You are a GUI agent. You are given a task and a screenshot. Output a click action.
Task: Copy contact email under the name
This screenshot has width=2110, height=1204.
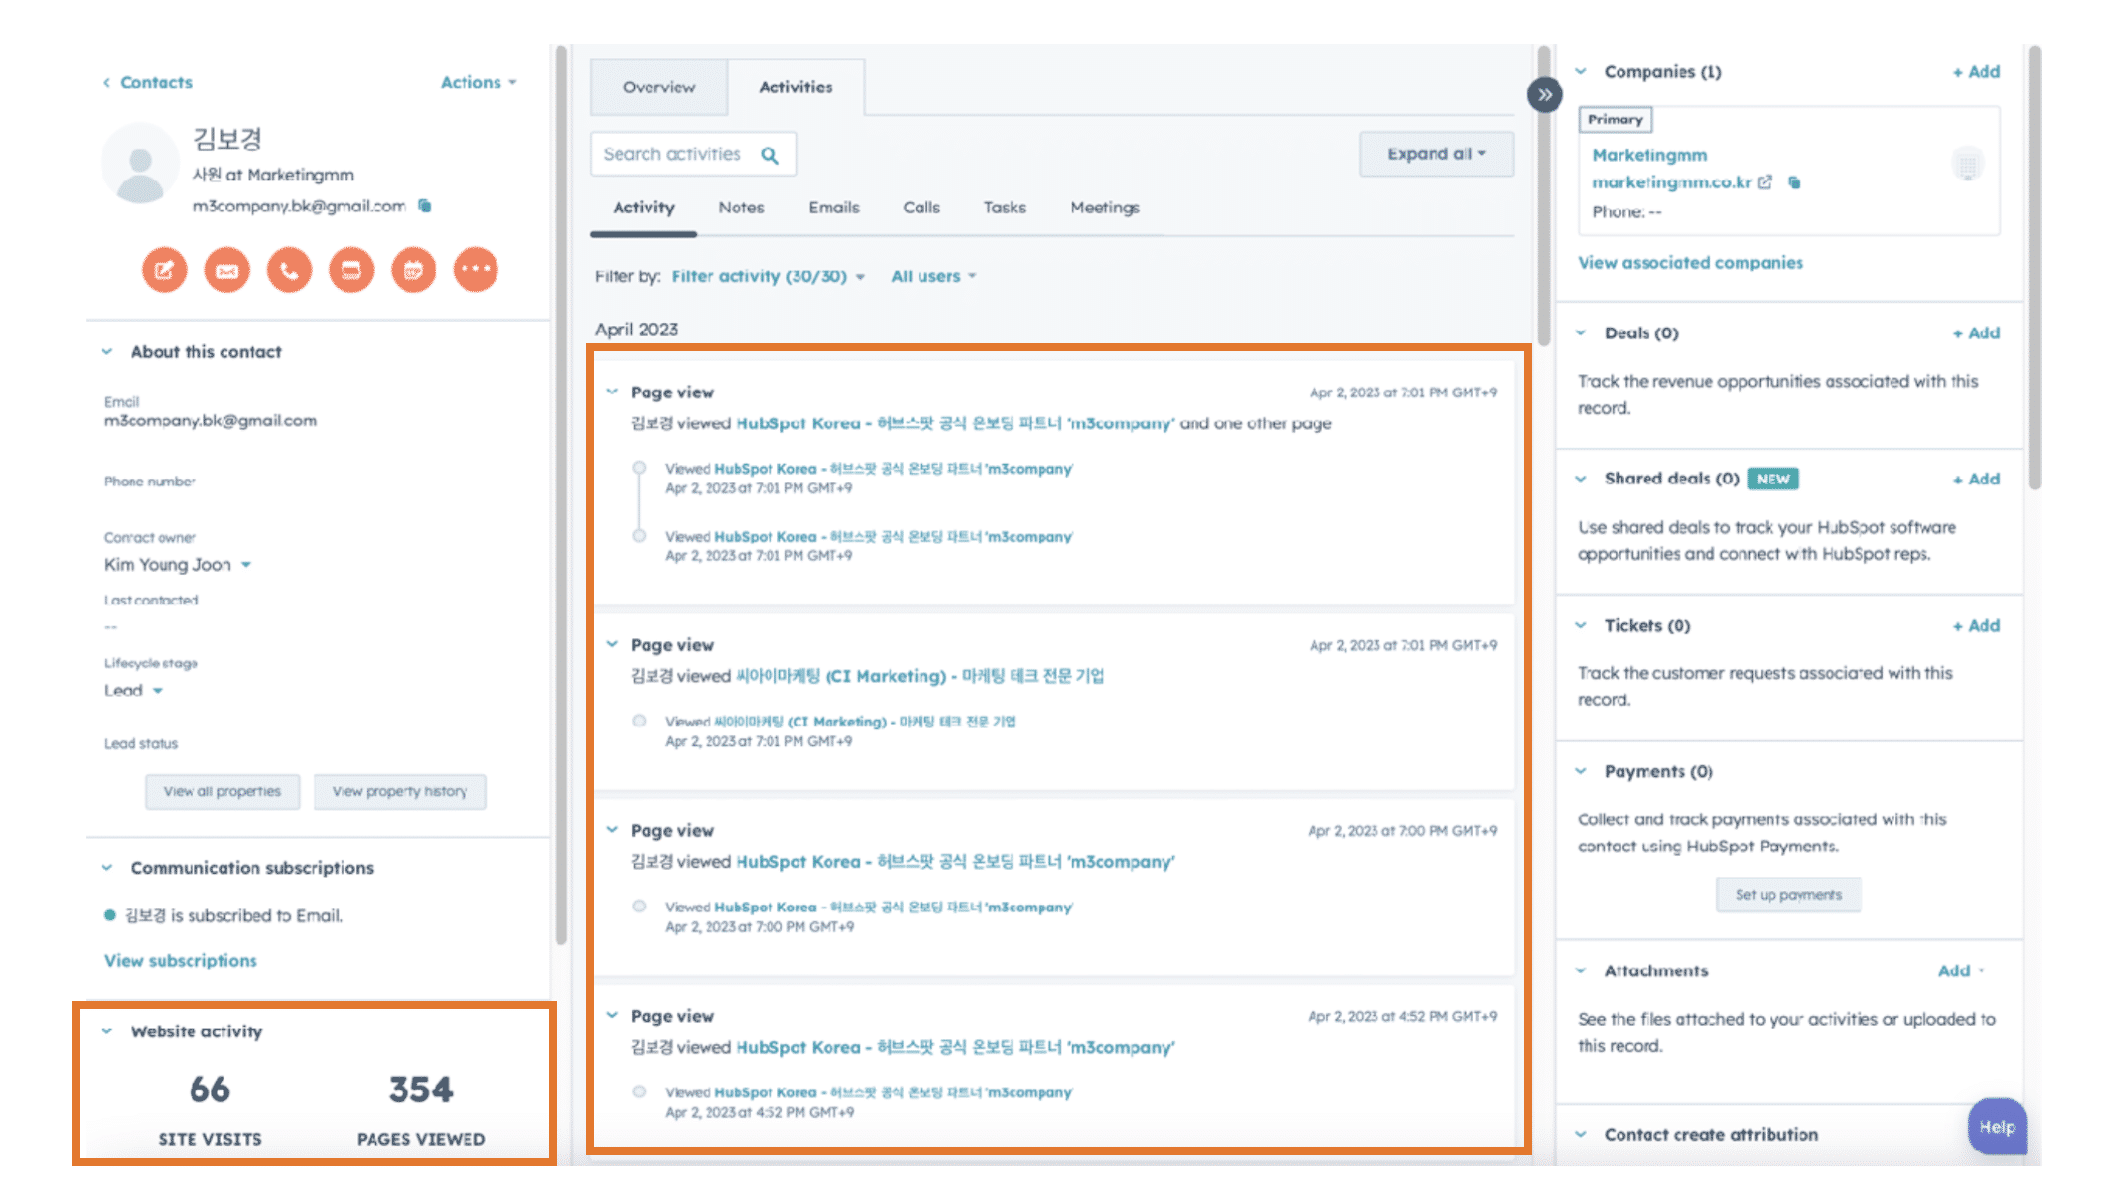click(425, 205)
